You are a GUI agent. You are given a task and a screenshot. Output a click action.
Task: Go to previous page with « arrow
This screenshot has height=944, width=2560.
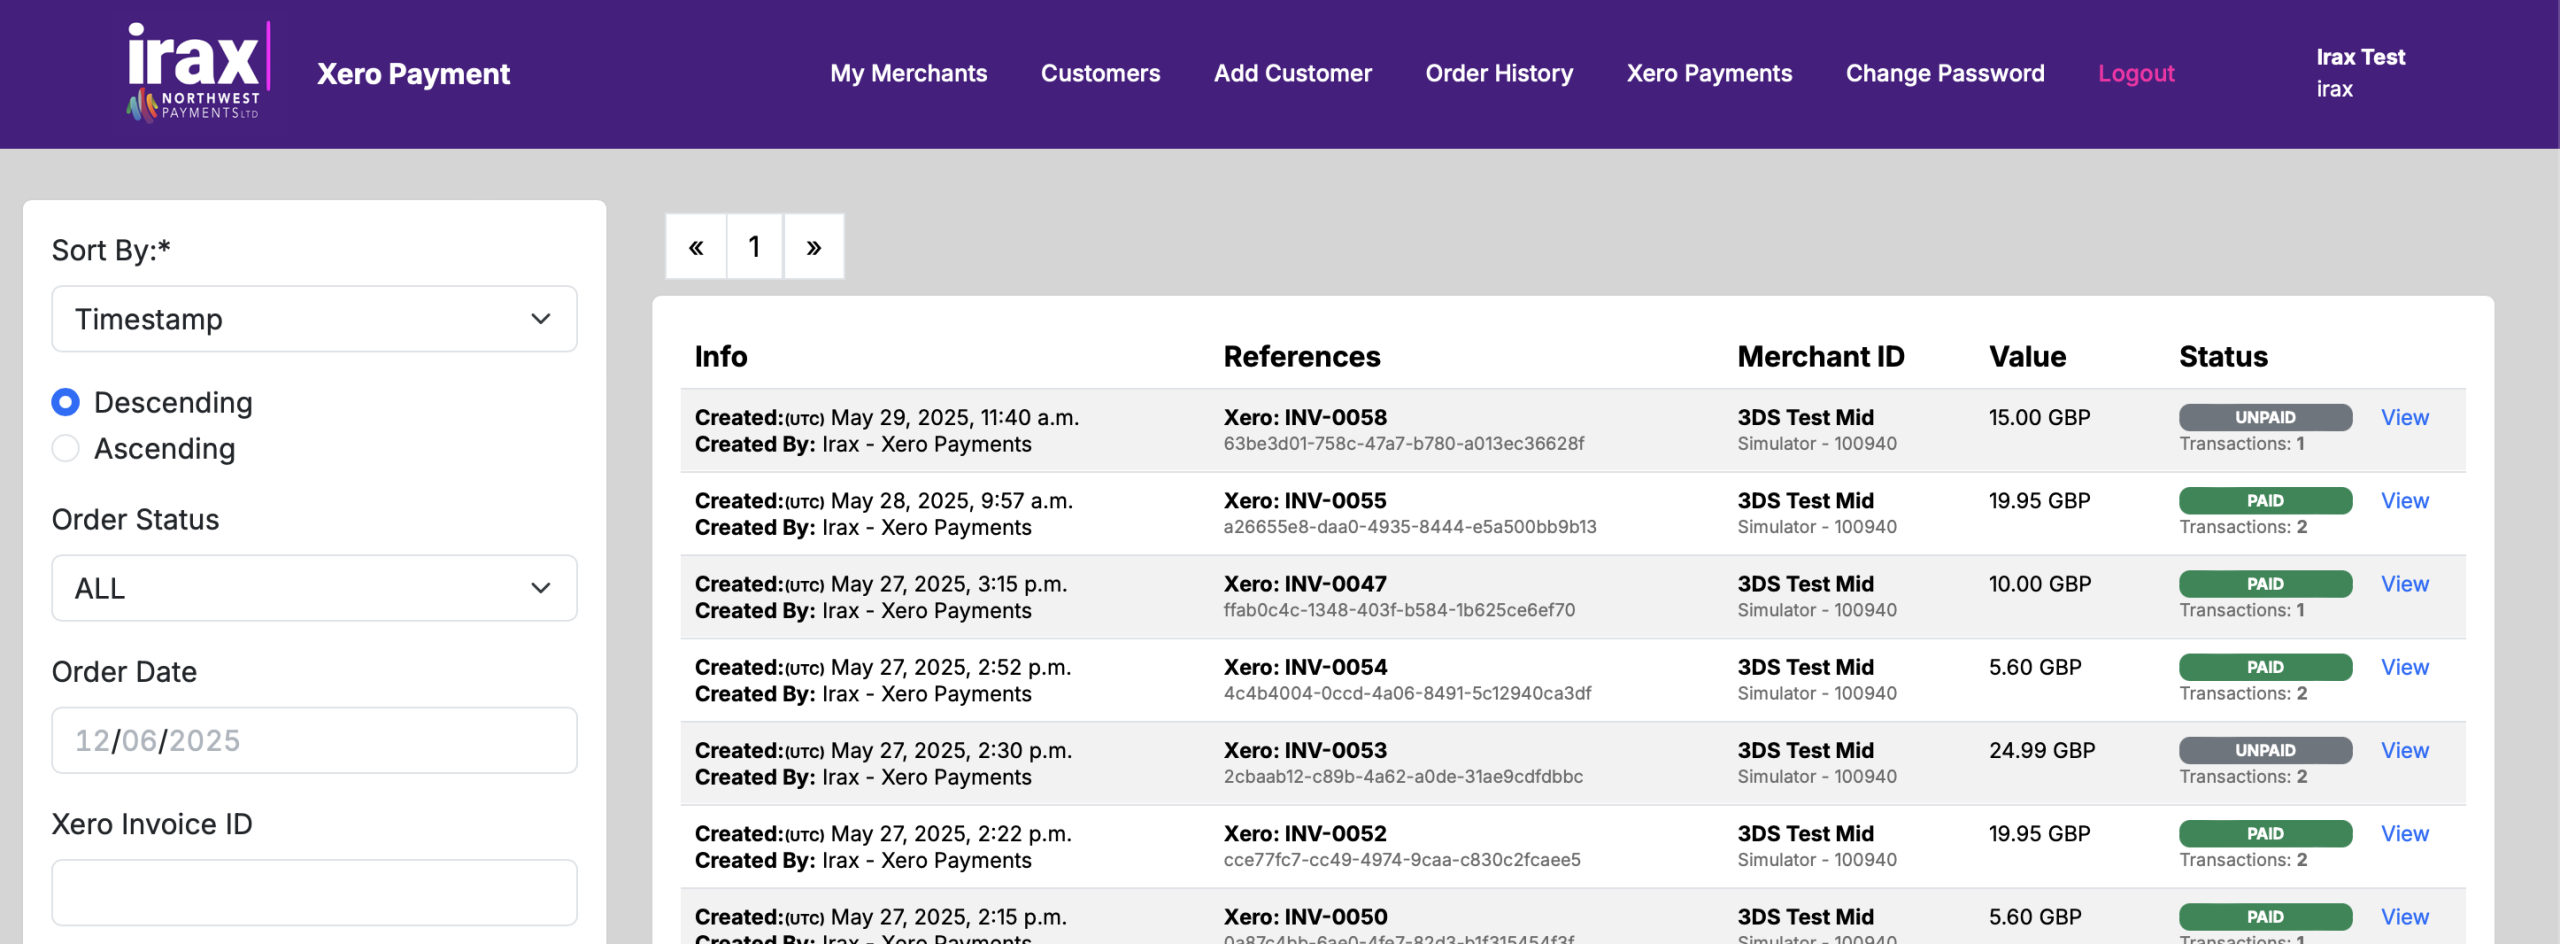tap(696, 246)
